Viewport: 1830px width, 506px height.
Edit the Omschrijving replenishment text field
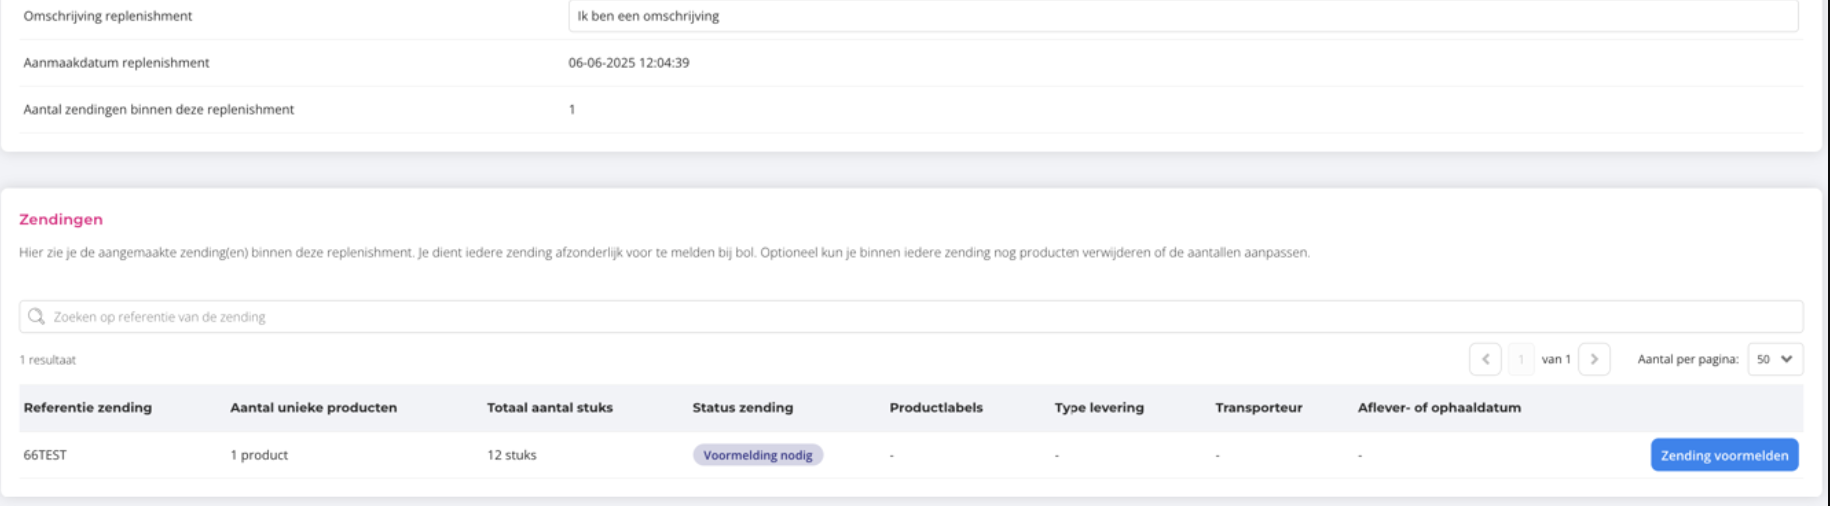pos(1182,16)
